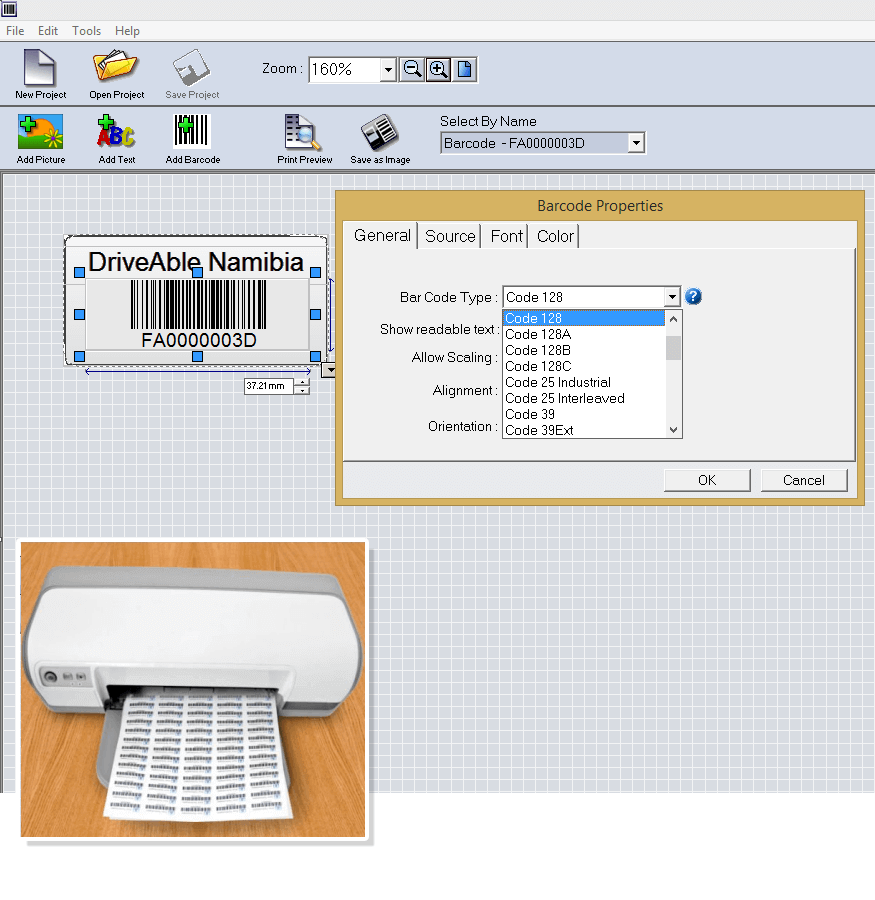The image size is (875, 900).
Task: Expand the Zoom percentage dropdown
Action: tap(388, 70)
